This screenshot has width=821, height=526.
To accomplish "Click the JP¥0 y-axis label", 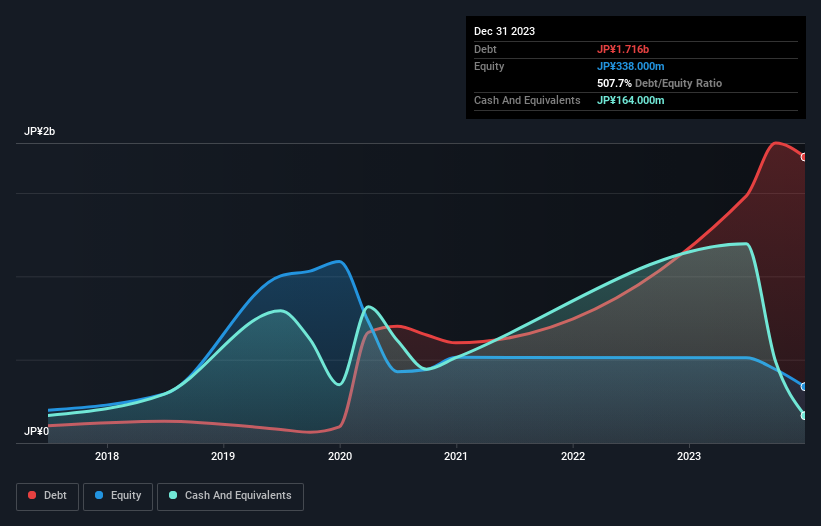I will click(x=36, y=431).
